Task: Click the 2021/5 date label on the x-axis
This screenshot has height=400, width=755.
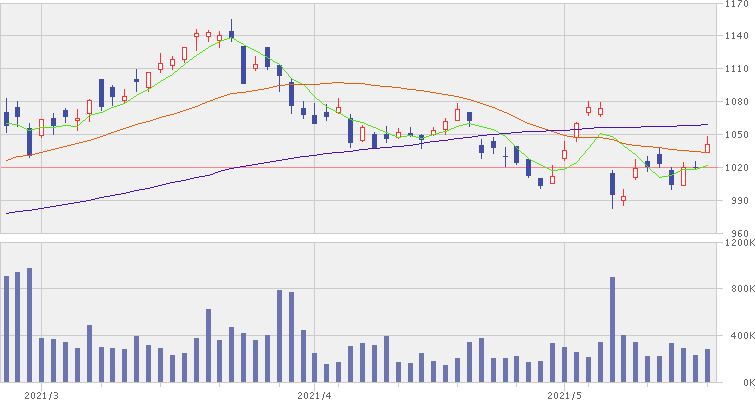Action: [565, 394]
